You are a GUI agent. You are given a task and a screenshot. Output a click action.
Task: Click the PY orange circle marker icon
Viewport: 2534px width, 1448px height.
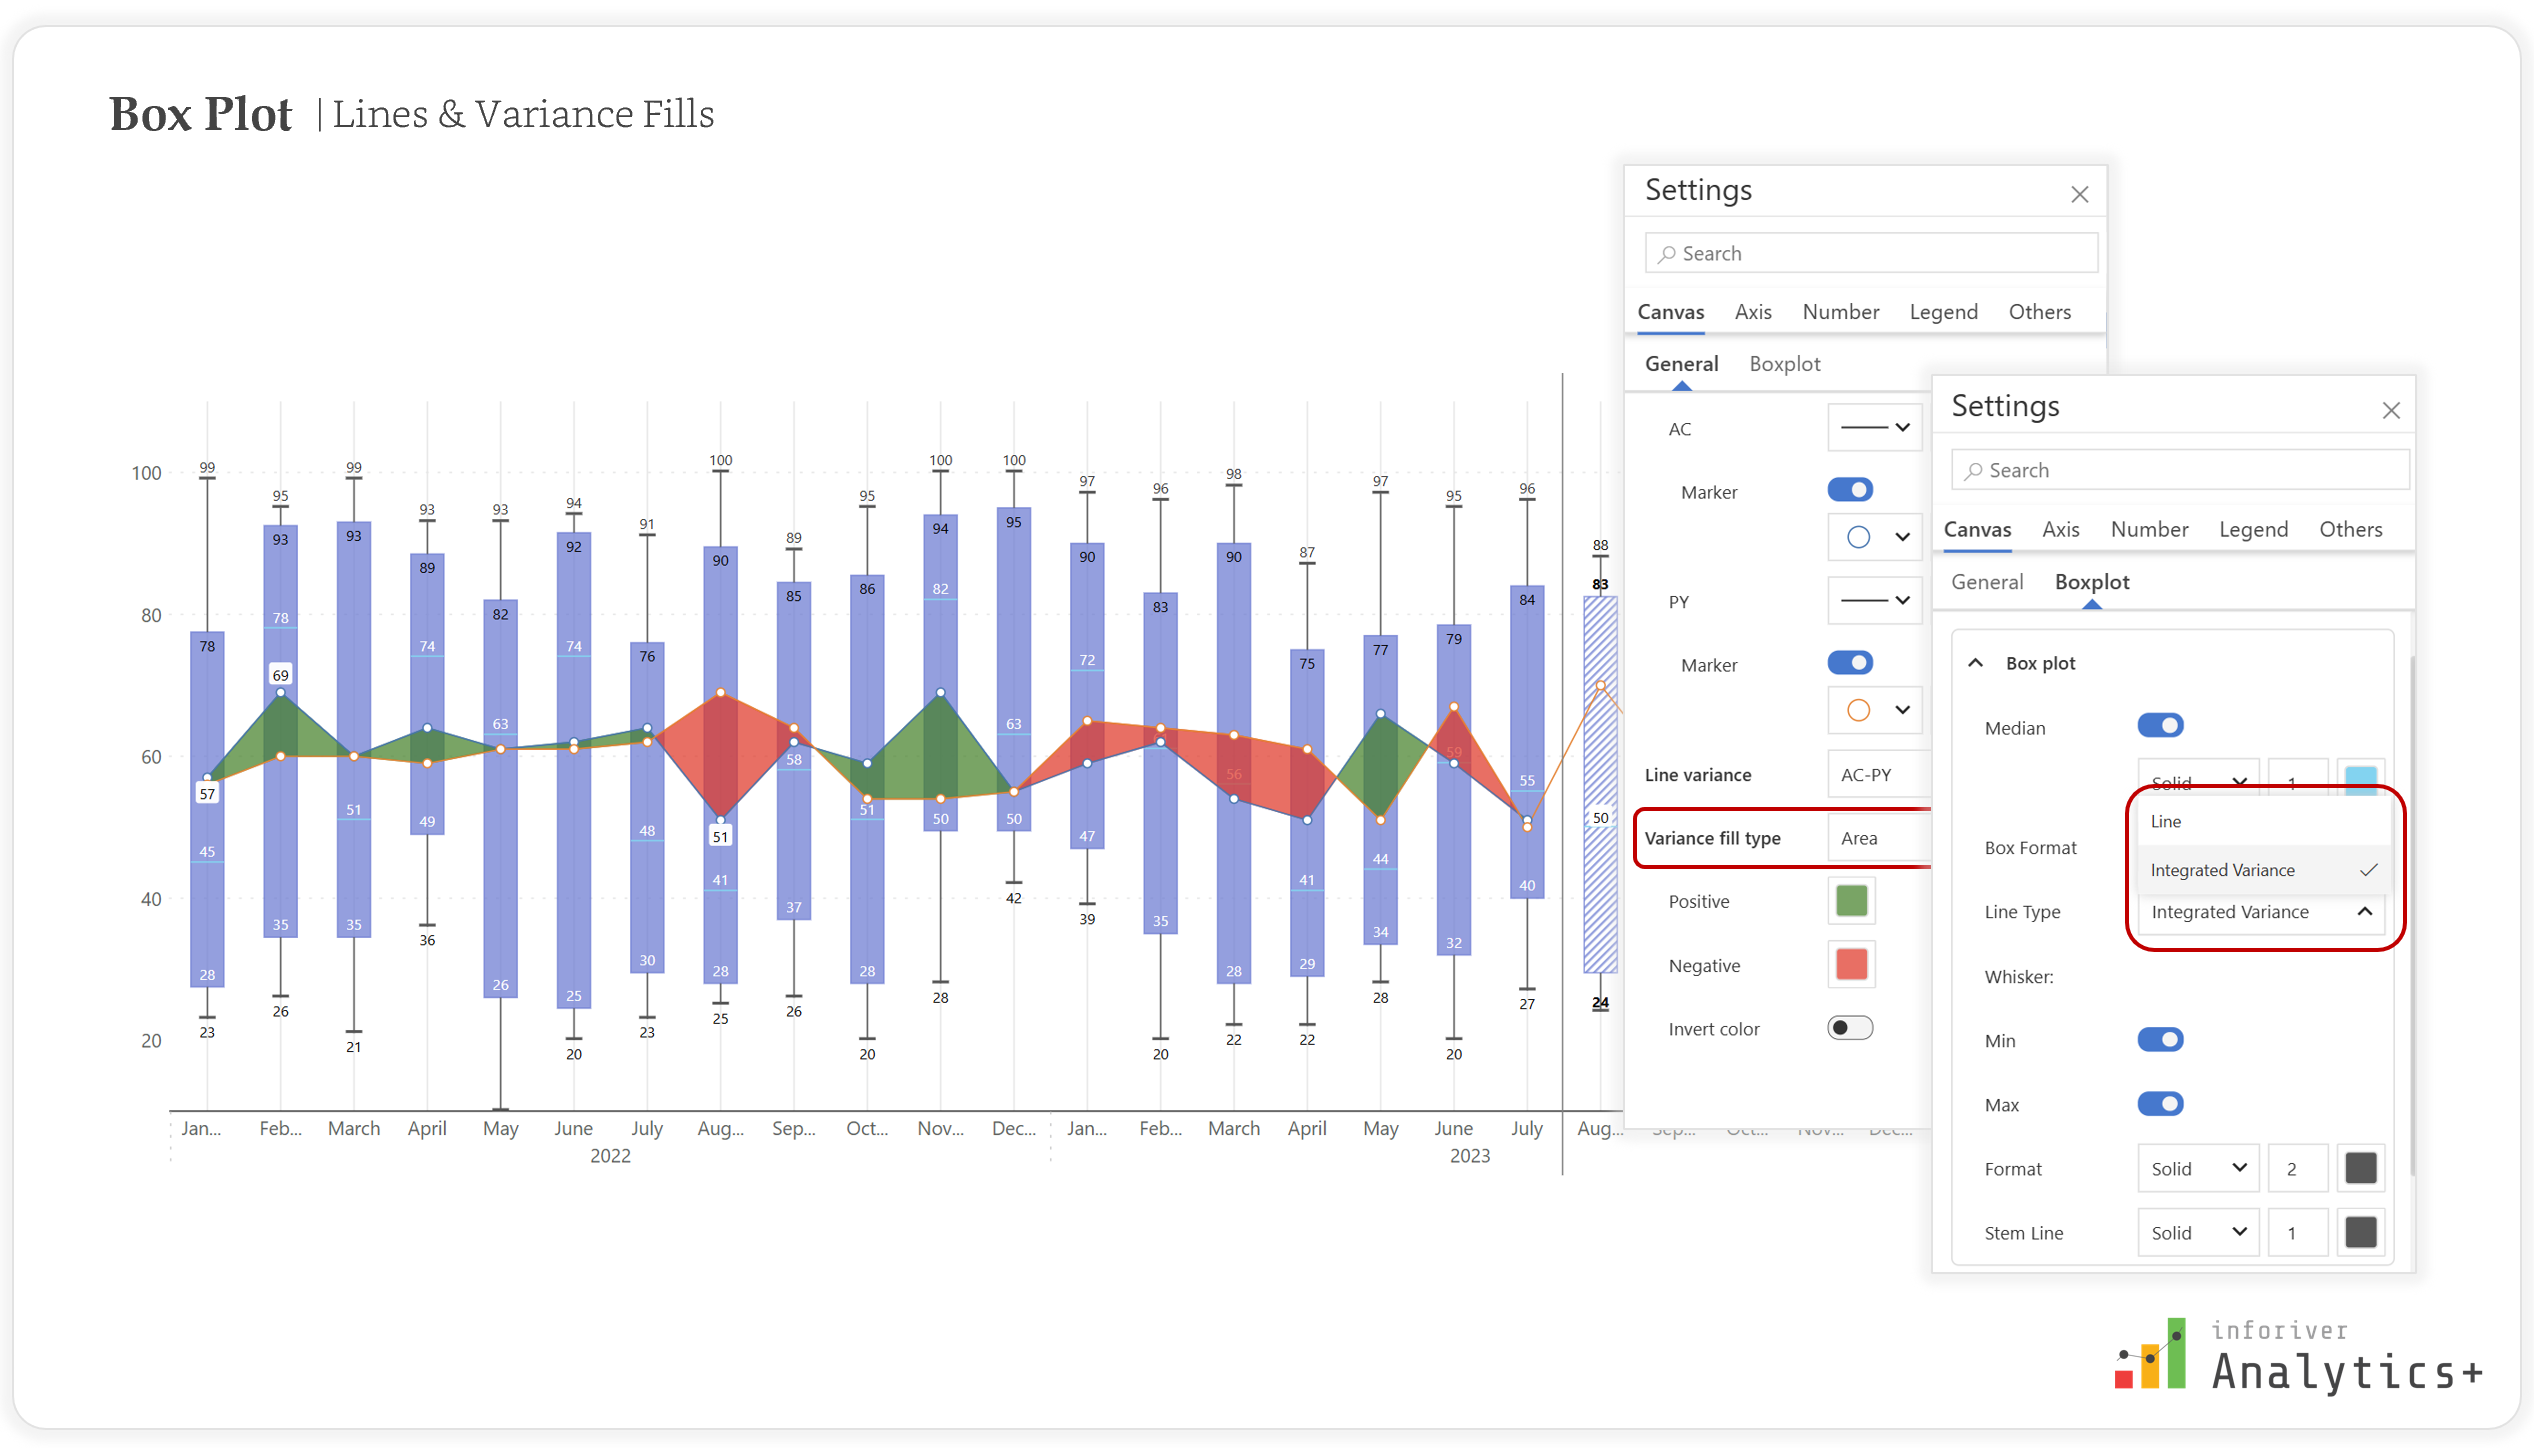[x=1858, y=710]
